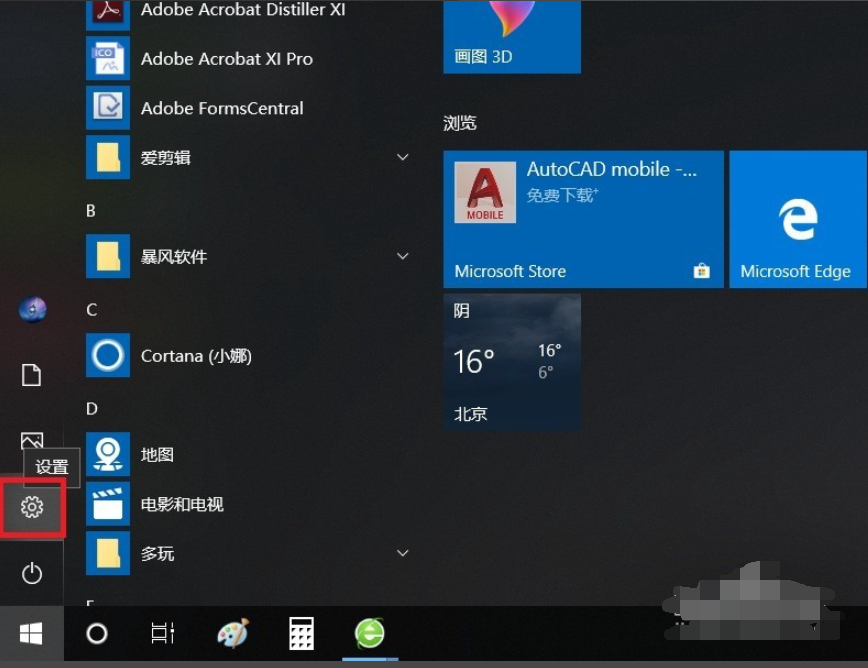Screen dimensions: 868x668
Task: Open Adobe FormsCentral
Action: (x=221, y=108)
